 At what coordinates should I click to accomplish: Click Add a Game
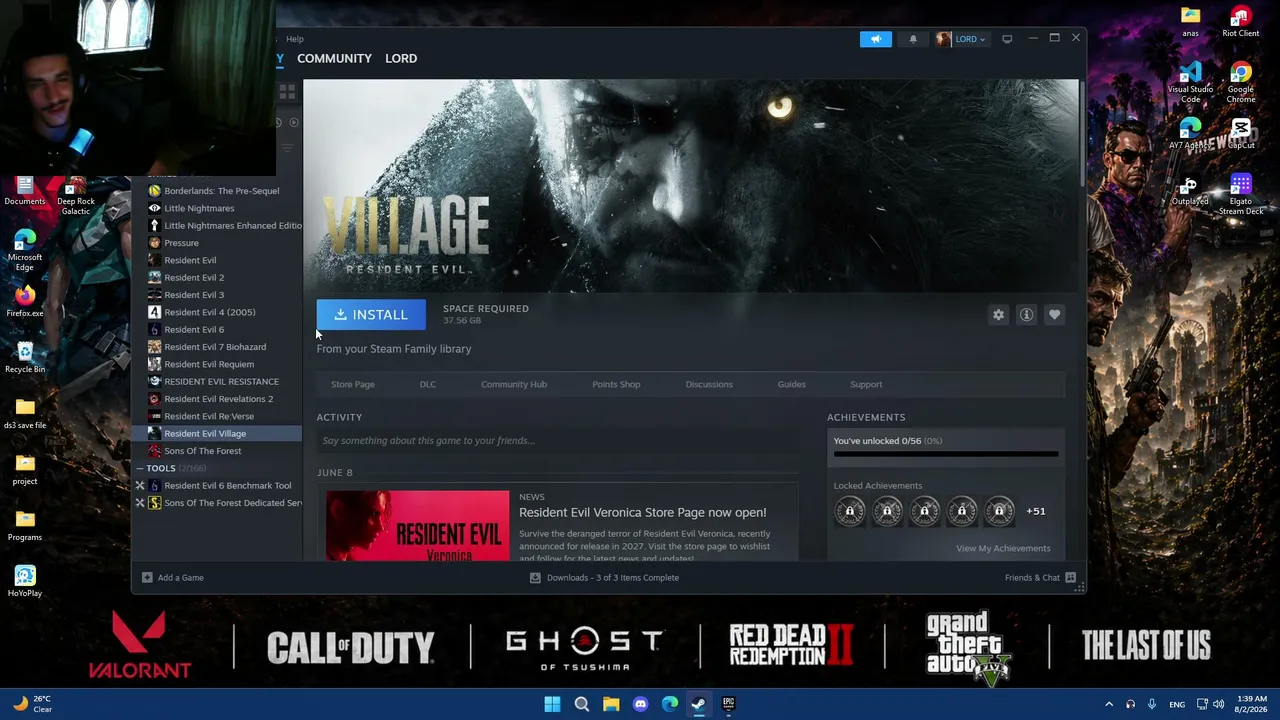pos(173,578)
